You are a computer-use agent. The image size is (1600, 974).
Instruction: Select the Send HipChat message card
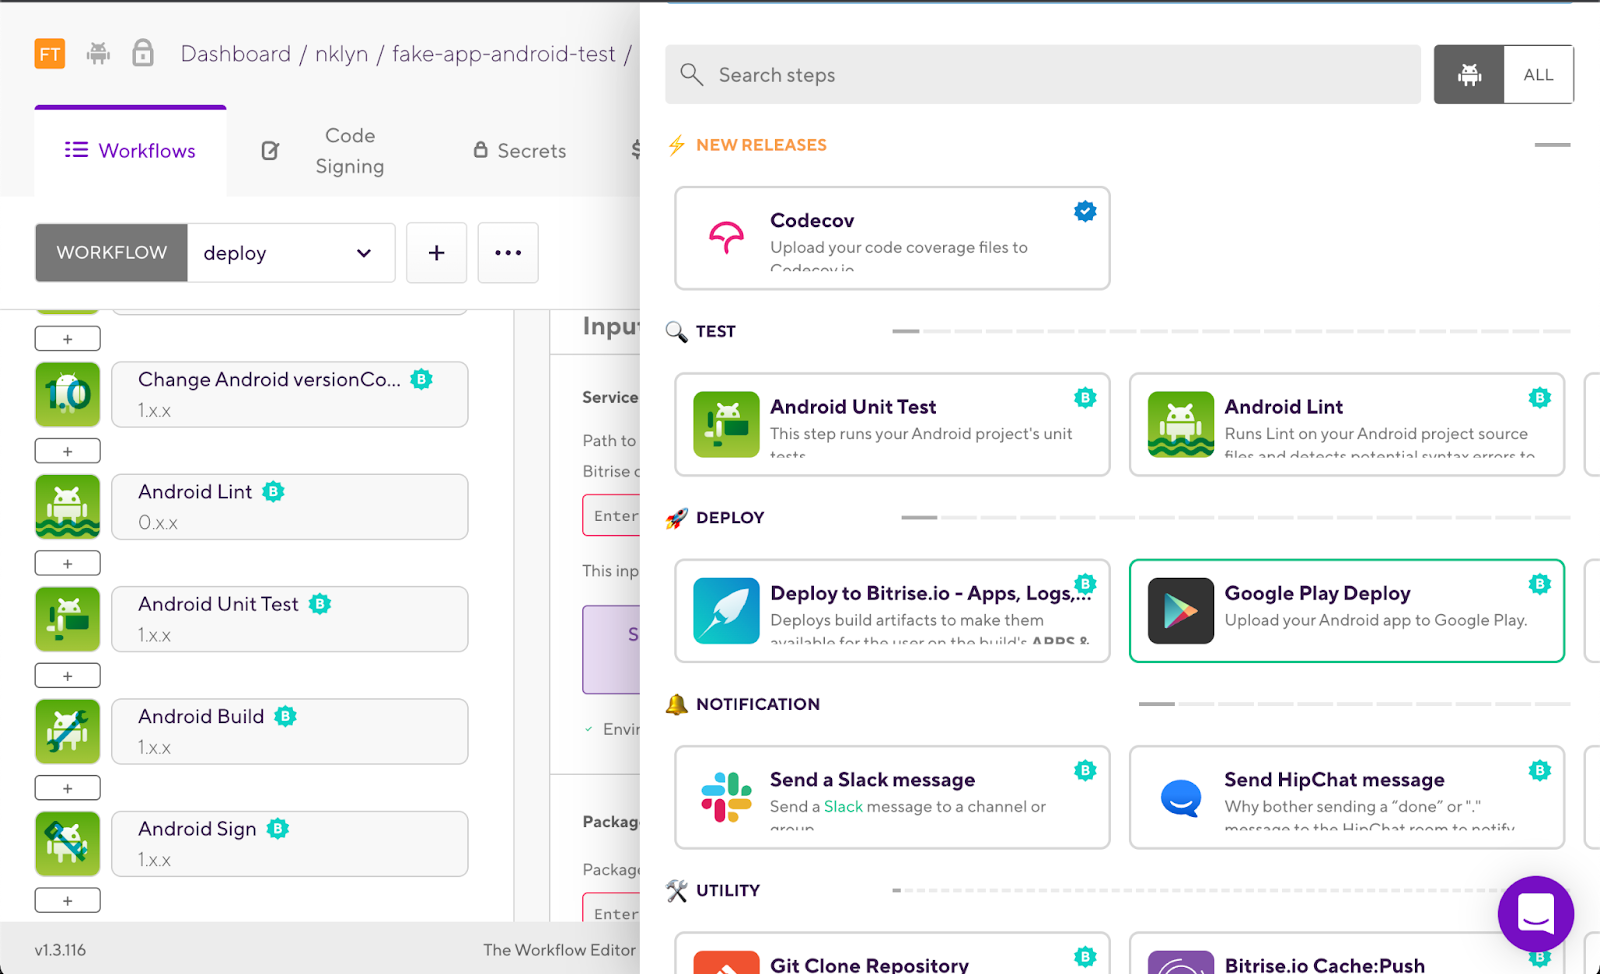click(x=1347, y=797)
